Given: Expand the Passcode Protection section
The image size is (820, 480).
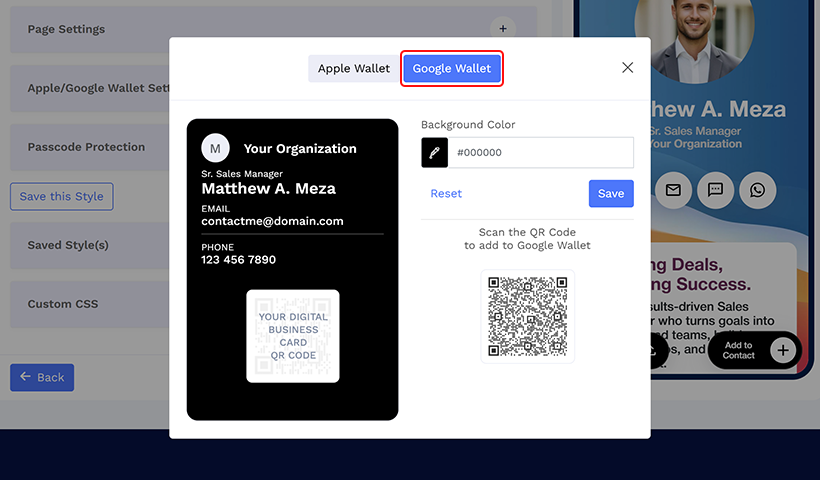Looking at the screenshot, I should pyautogui.click(x=92, y=147).
